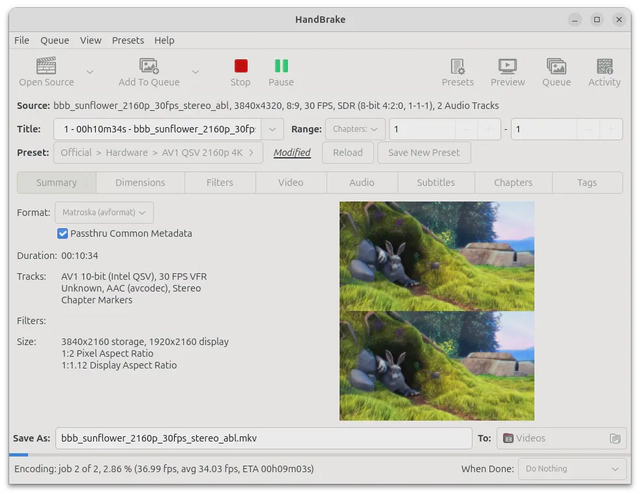
Task: Click the encoding progress bar
Action: coord(320,455)
